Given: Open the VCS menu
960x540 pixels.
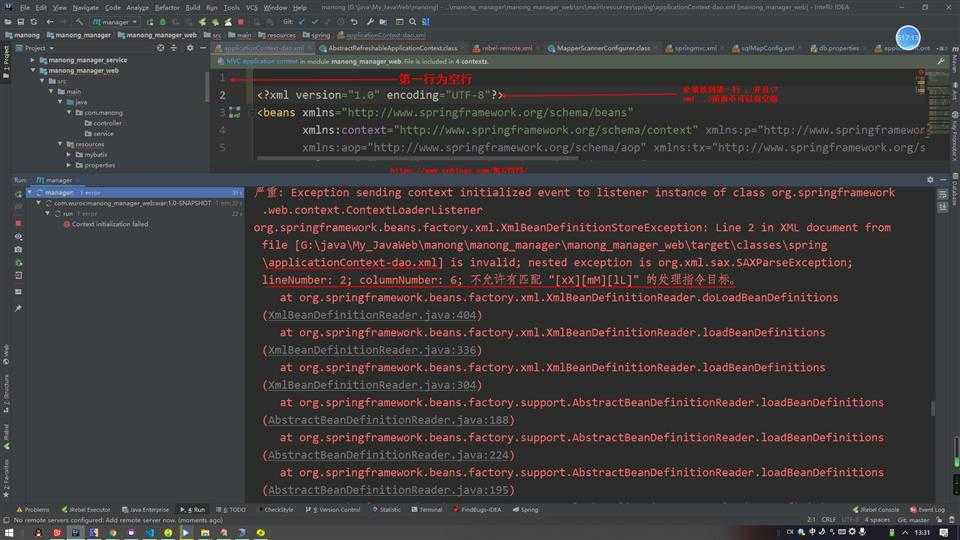Looking at the screenshot, I should click(x=252, y=7).
